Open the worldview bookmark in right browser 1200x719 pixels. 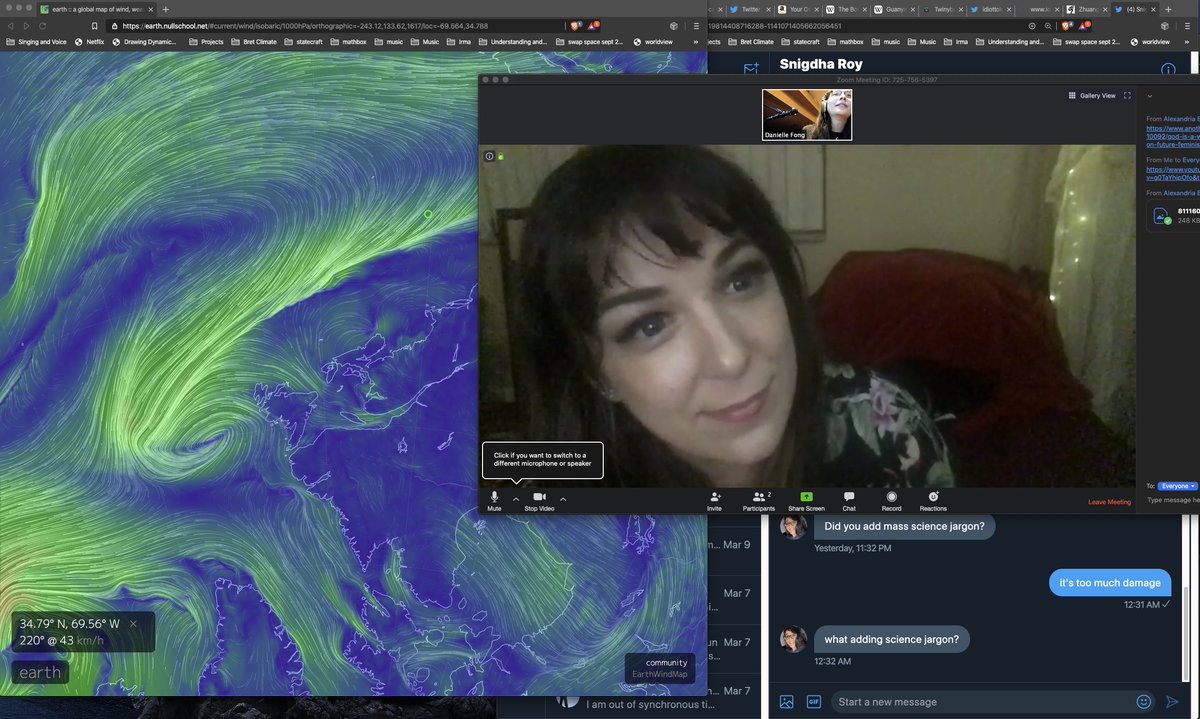click(x=1150, y=42)
